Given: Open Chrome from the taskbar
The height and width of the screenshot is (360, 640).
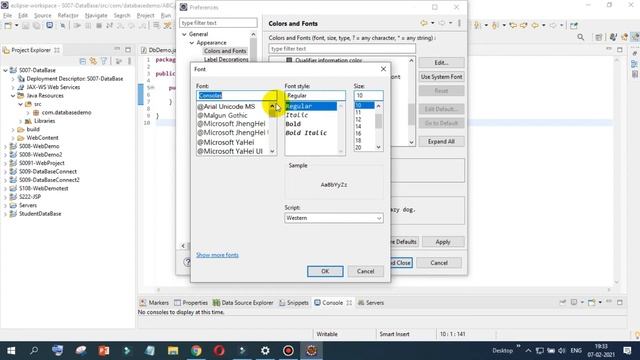Looking at the screenshot, I should pos(196,351).
